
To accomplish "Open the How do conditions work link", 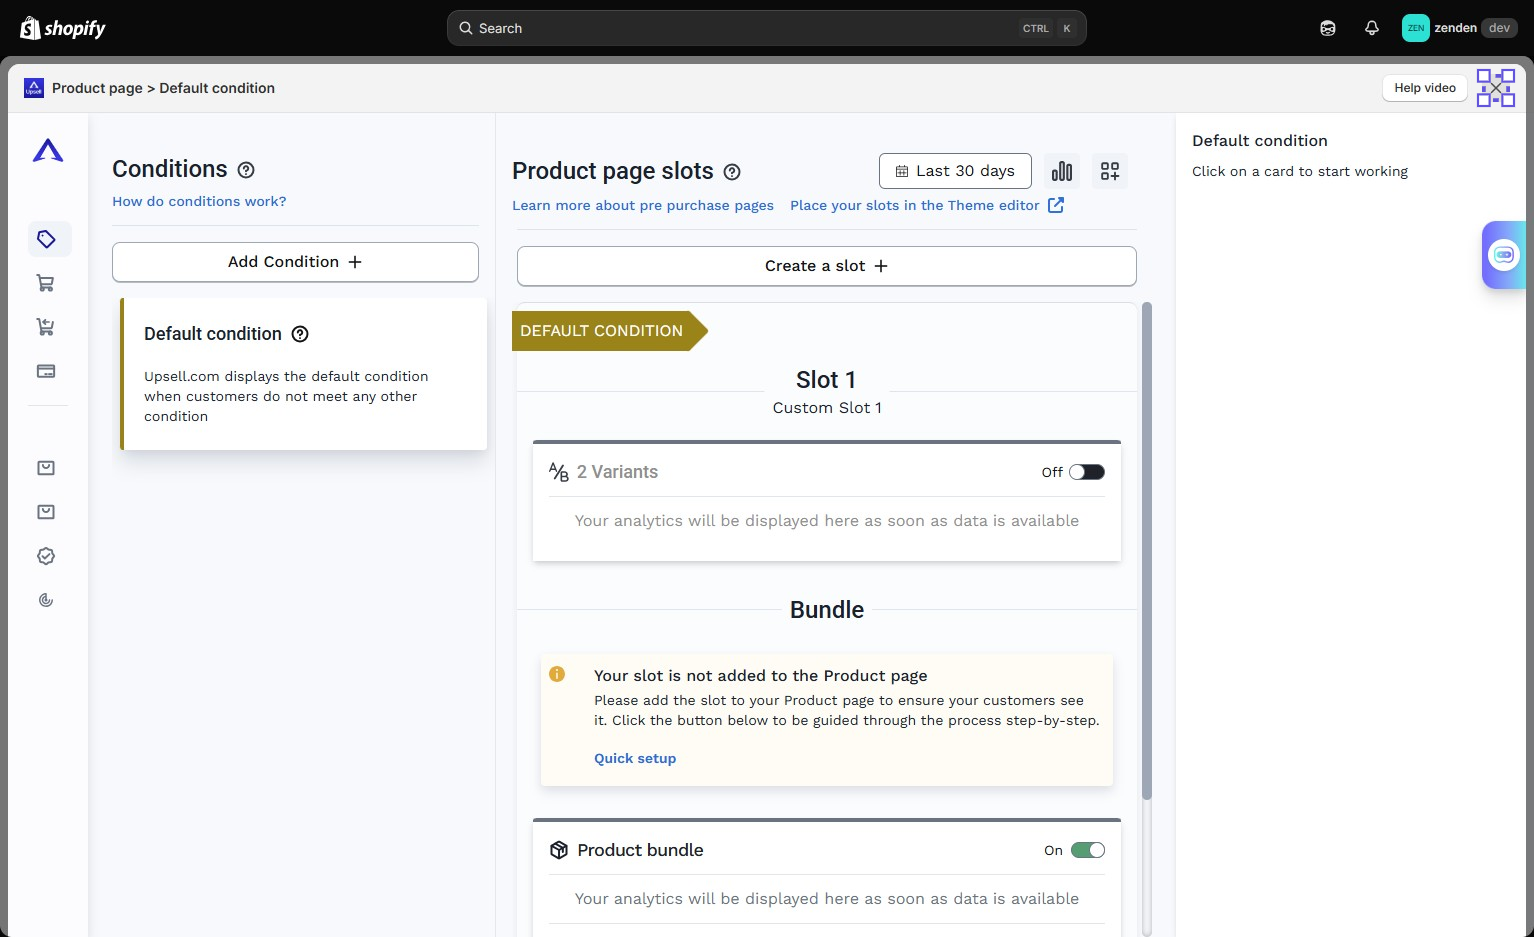I will [199, 201].
